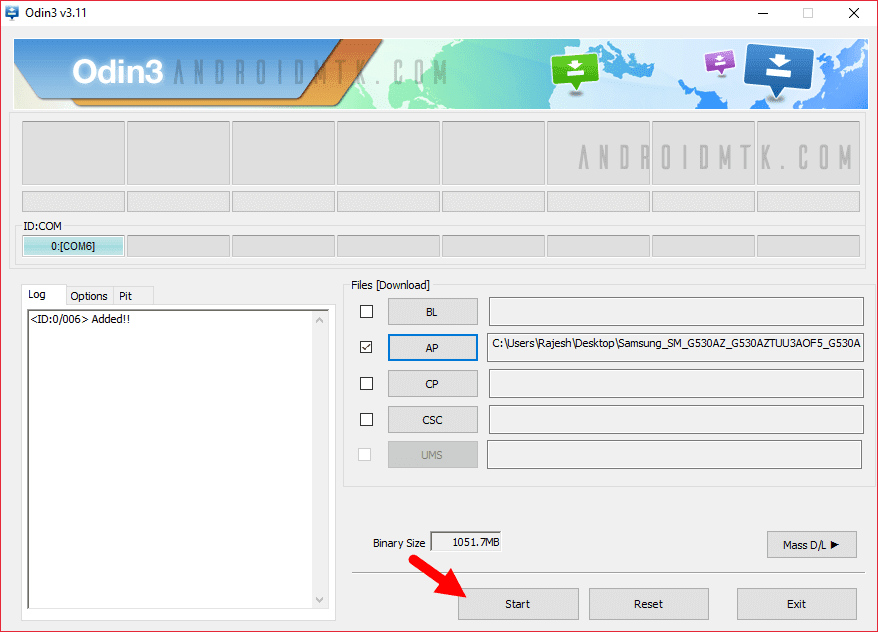
Task: Enable the CSC file checkbox
Action: tap(366, 419)
